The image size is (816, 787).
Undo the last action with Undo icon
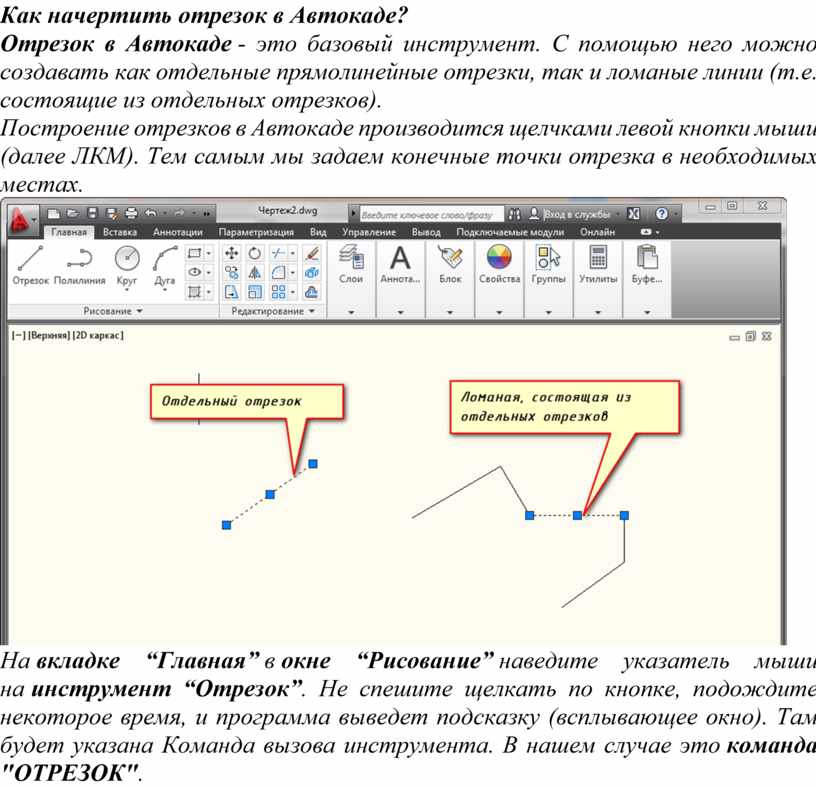tap(151, 213)
